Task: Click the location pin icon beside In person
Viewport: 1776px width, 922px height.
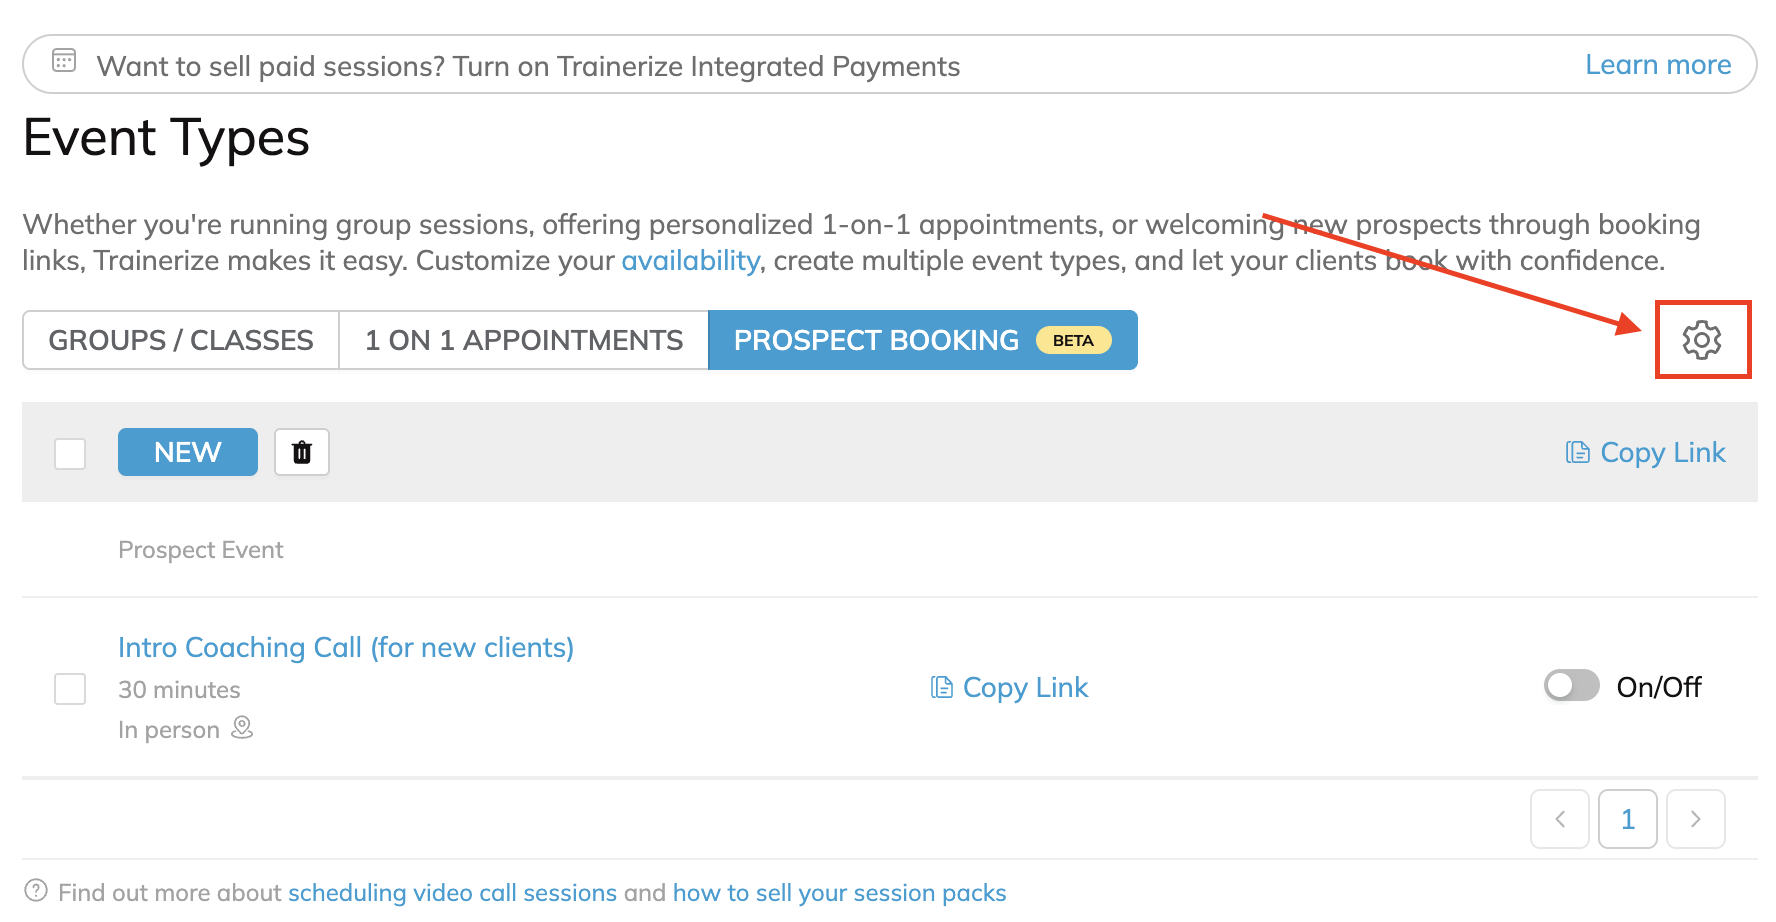Action: (242, 727)
